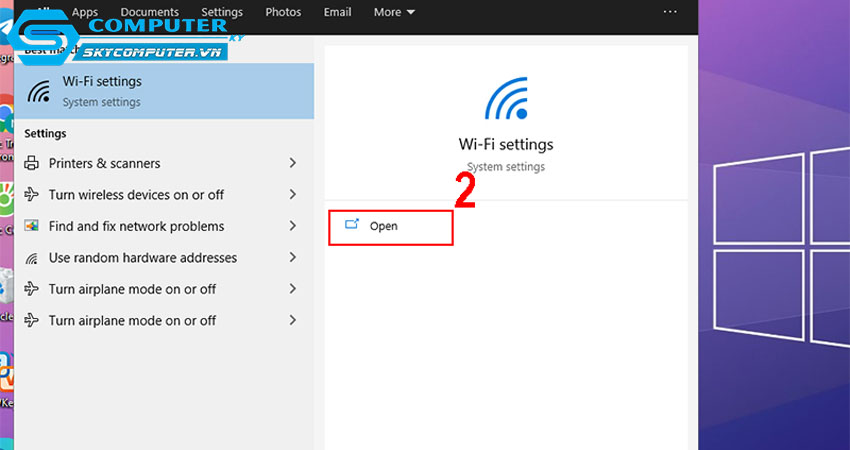Switch to the Email search tab

[x=337, y=12]
